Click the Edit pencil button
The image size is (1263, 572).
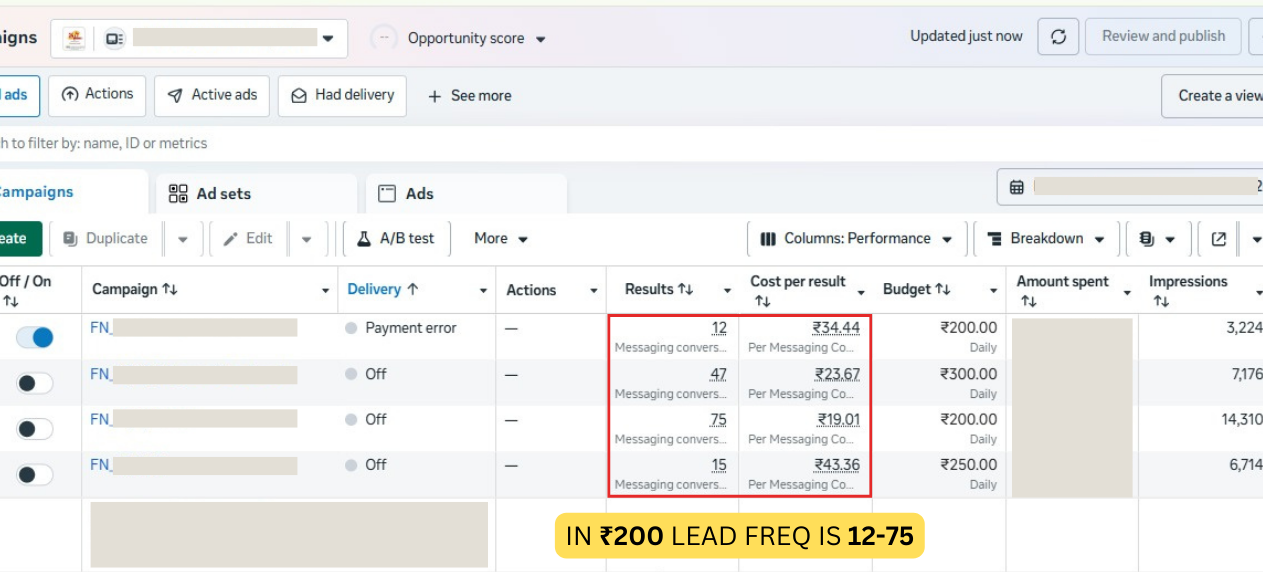click(x=247, y=239)
